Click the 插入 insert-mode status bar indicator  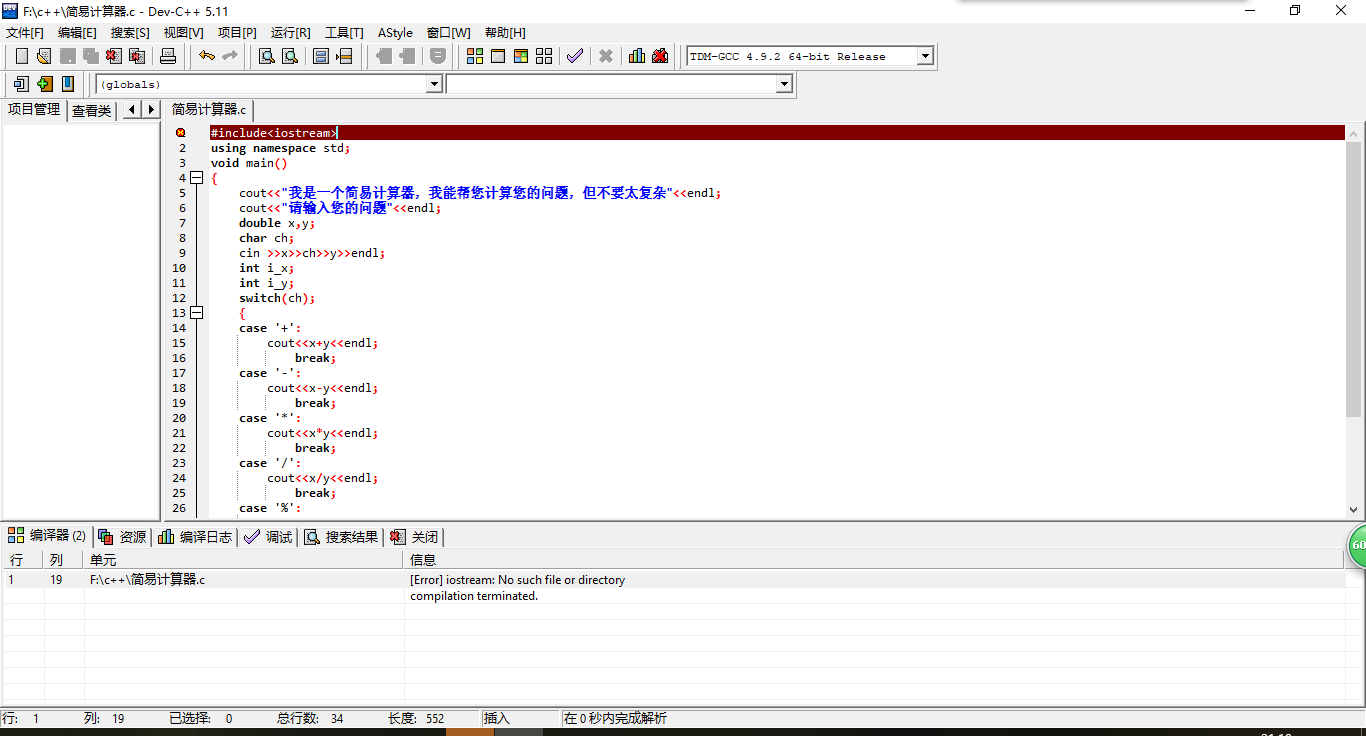(497, 718)
